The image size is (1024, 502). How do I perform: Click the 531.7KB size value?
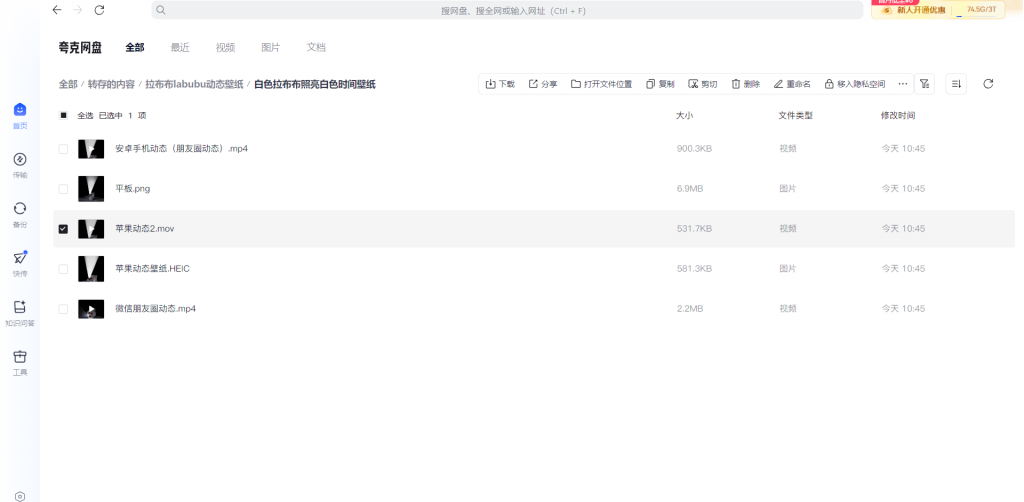694,229
